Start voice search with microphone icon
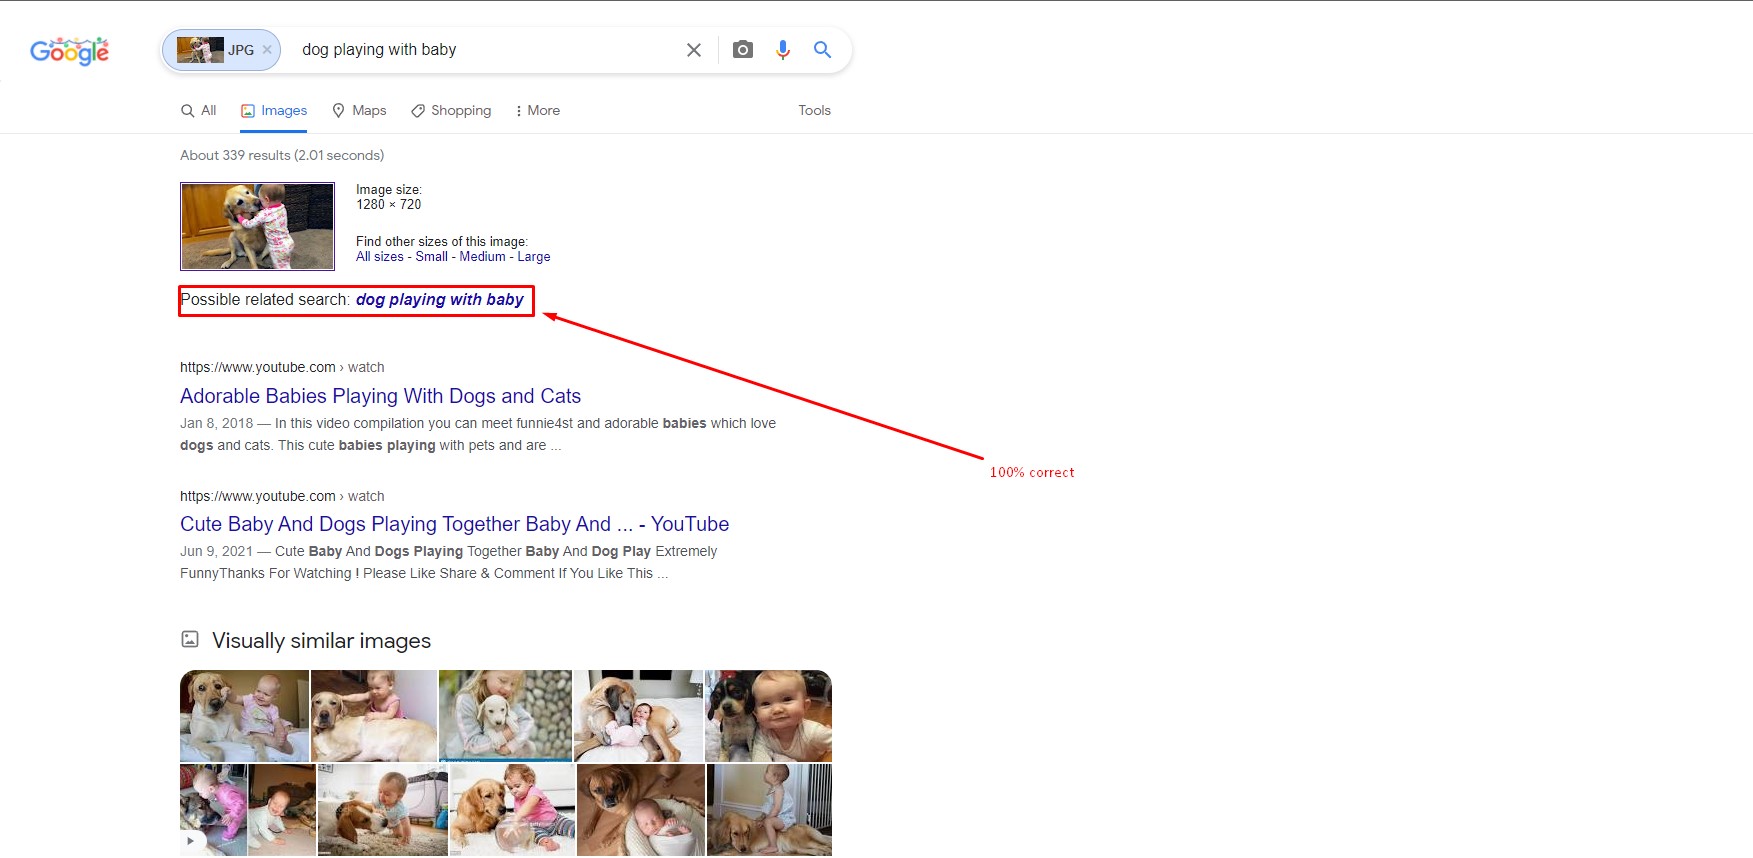Viewport: 1753px width, 858px height. pyautogui.click(x=782, y=50)
